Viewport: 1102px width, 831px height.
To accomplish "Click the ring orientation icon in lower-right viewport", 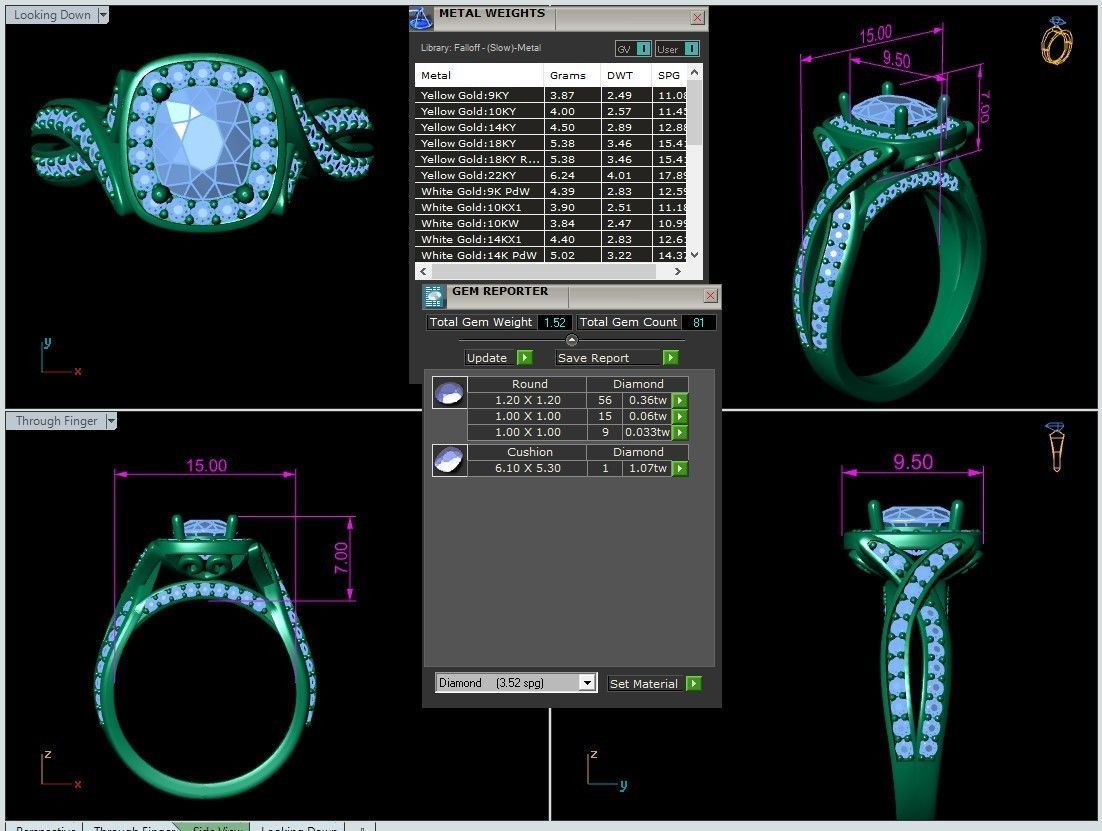I will click(x=1056, y=446).
